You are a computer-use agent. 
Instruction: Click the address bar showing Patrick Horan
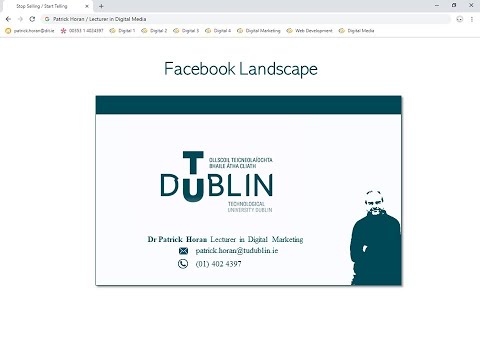click(247, 19)
